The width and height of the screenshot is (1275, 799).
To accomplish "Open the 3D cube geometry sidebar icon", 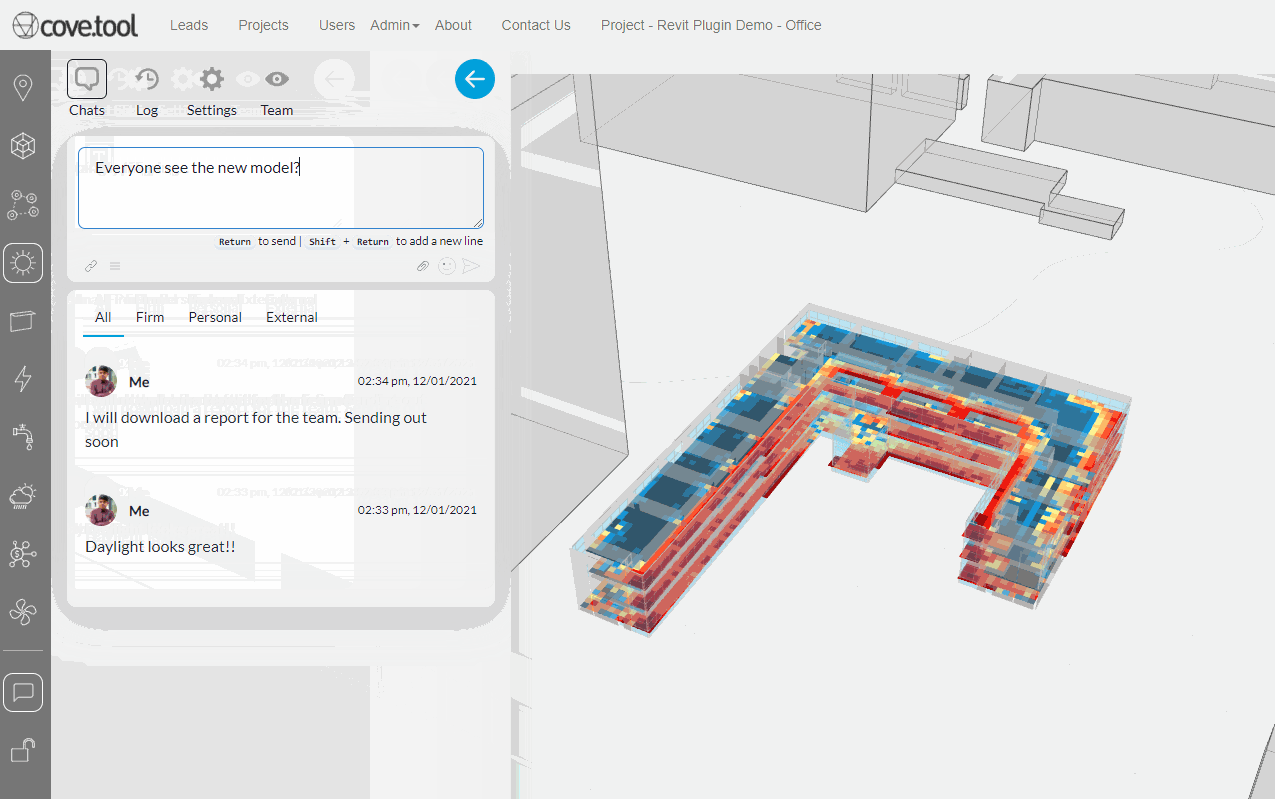I will (x=22, y=146).
